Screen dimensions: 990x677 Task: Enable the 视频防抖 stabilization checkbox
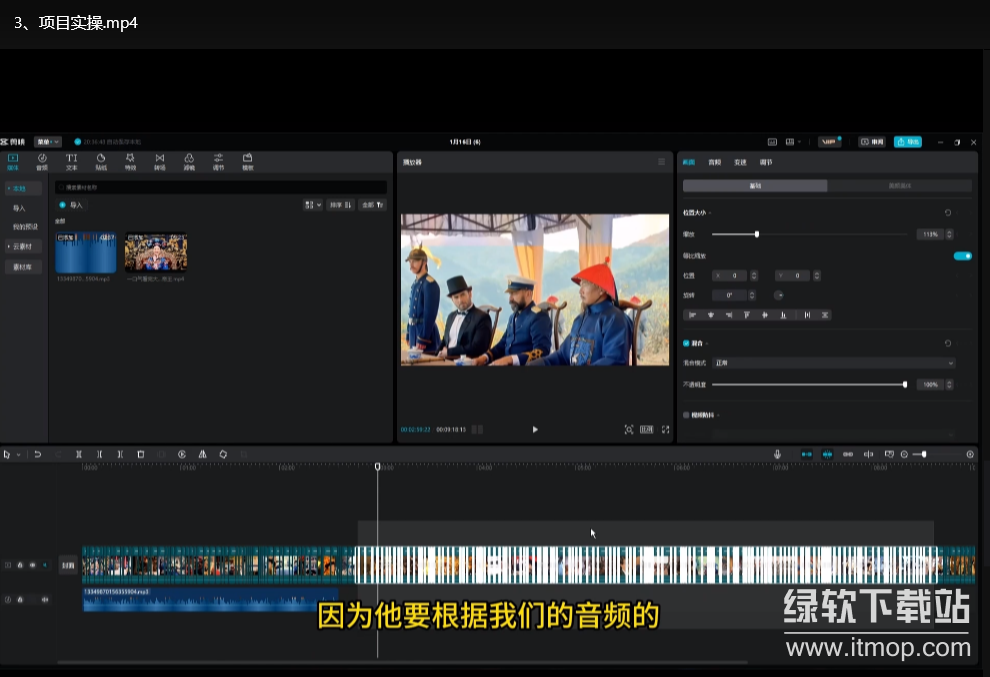point(686,414)
